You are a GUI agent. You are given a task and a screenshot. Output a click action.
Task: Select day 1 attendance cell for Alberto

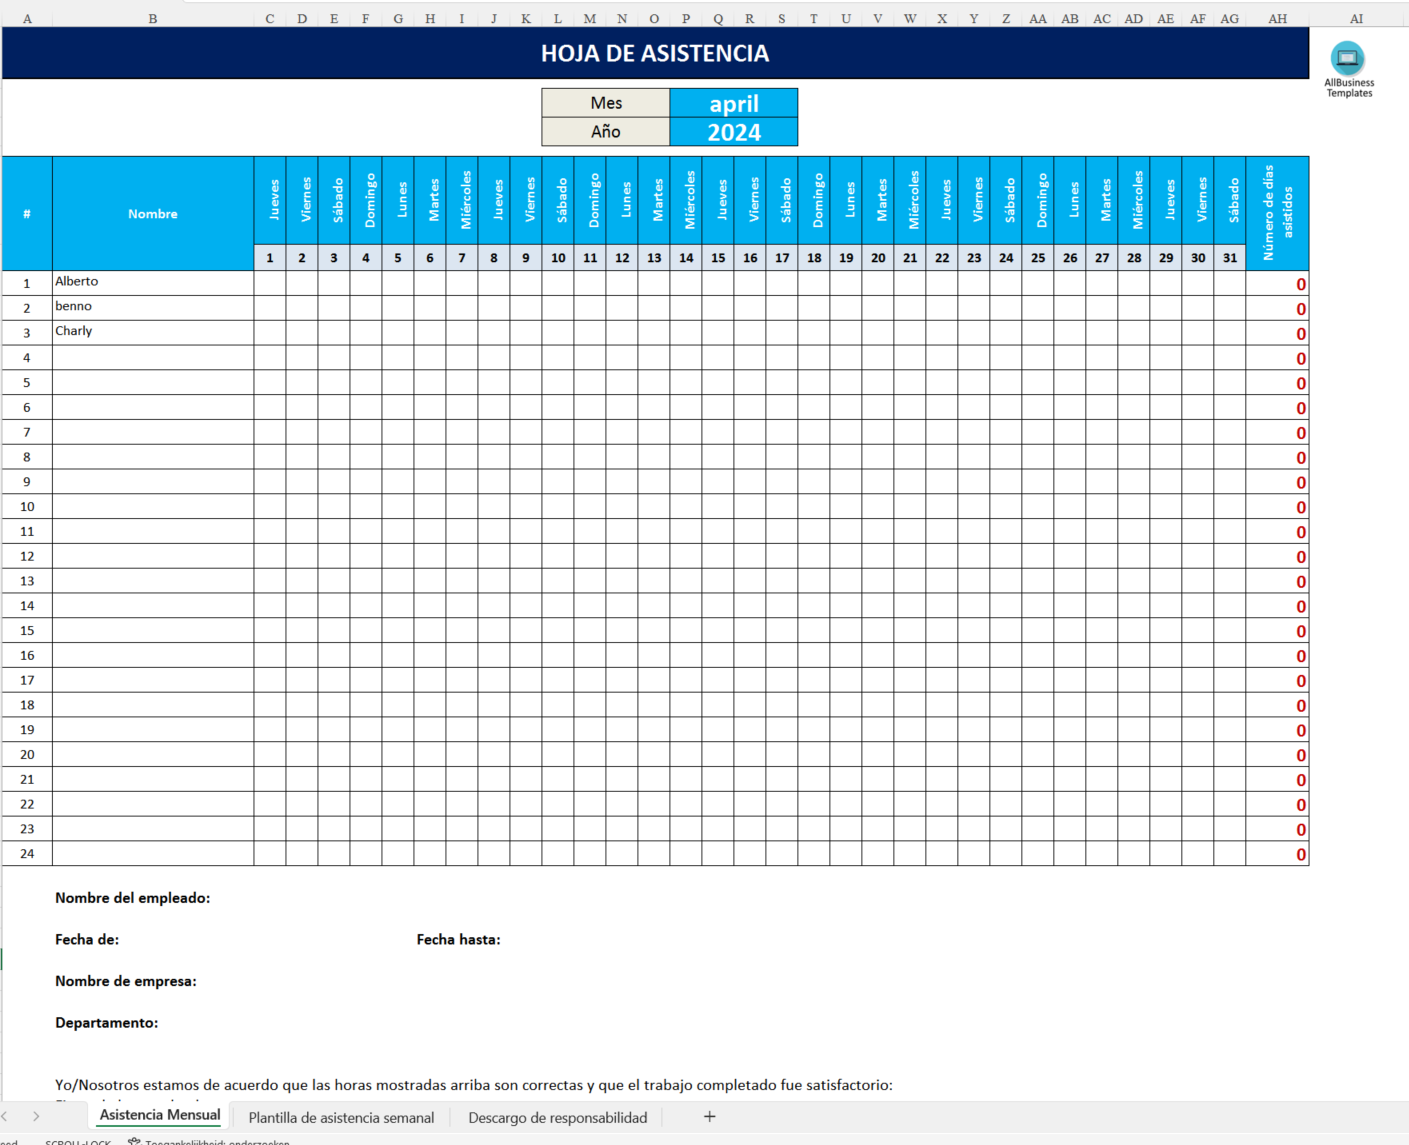pyautogui.click(x=270, y=283)
